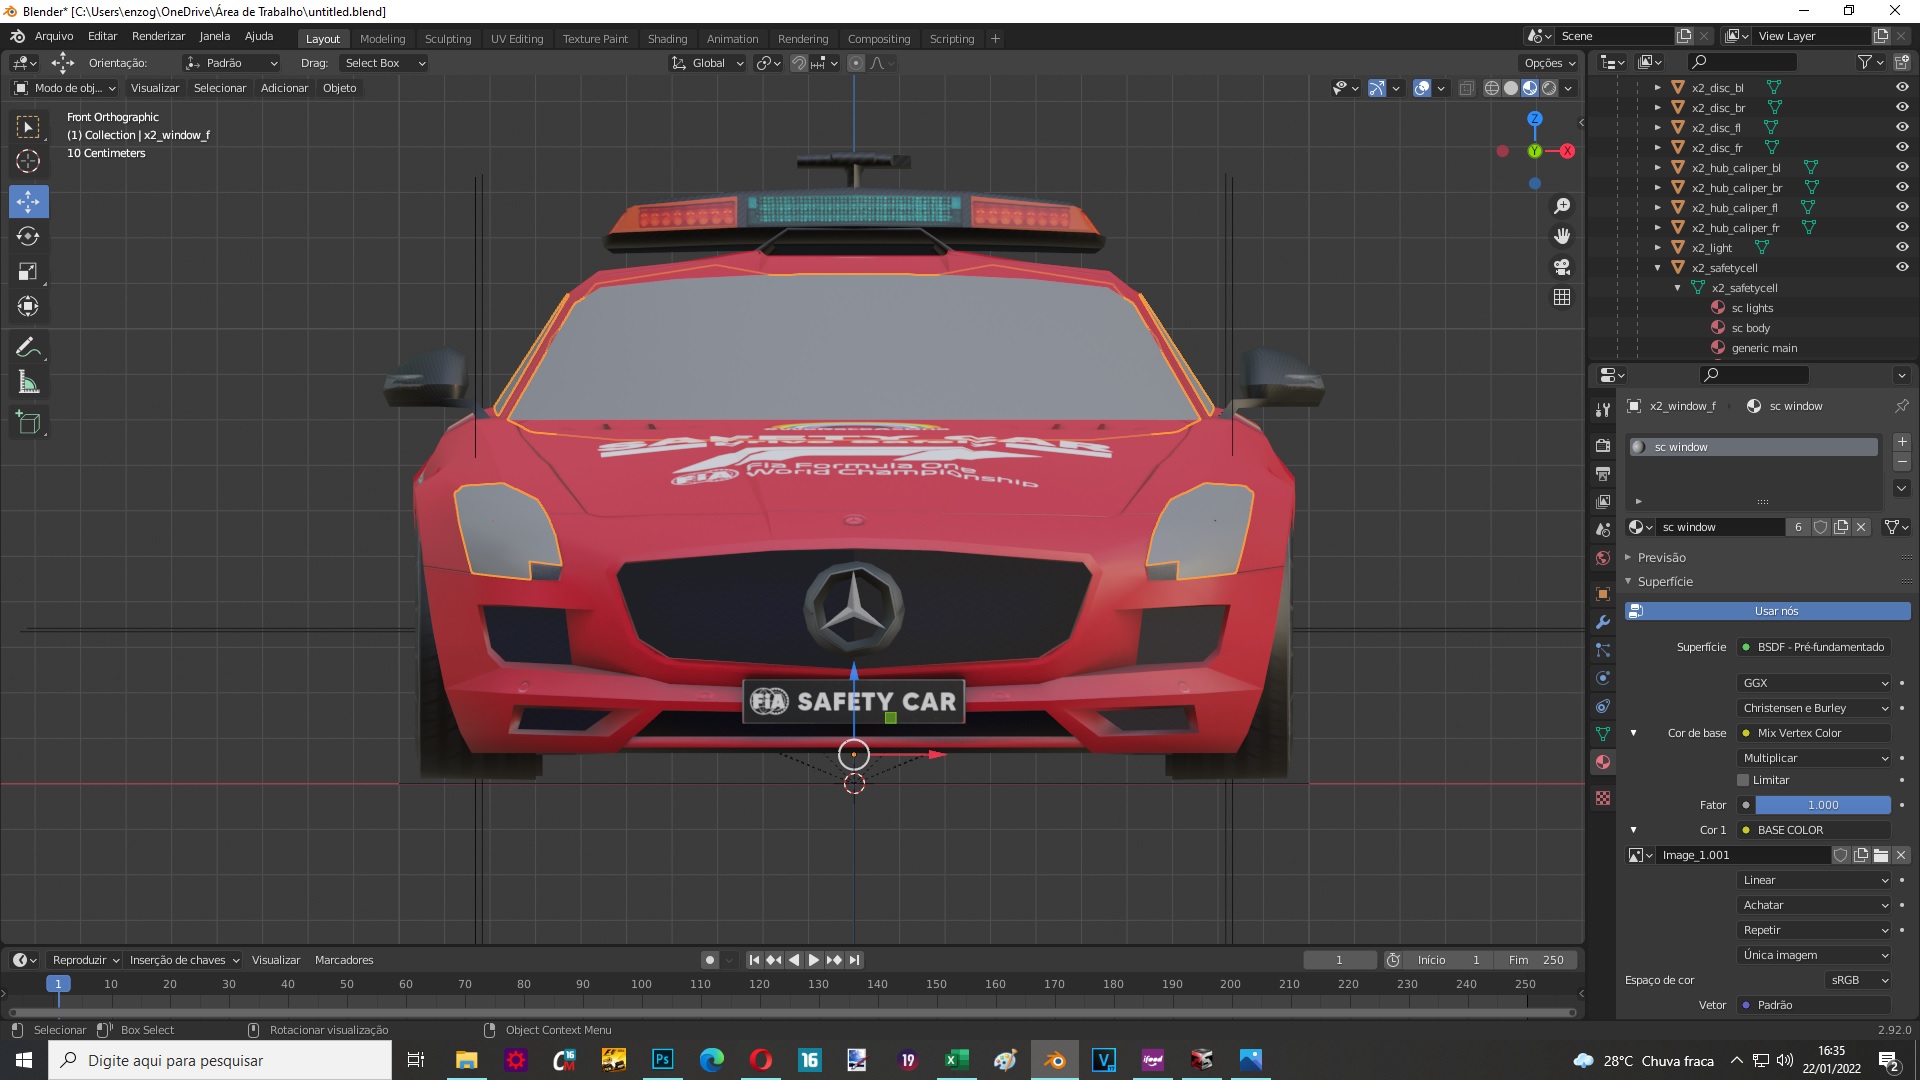Open the Object Data mesh tab

pos(1603,733)
